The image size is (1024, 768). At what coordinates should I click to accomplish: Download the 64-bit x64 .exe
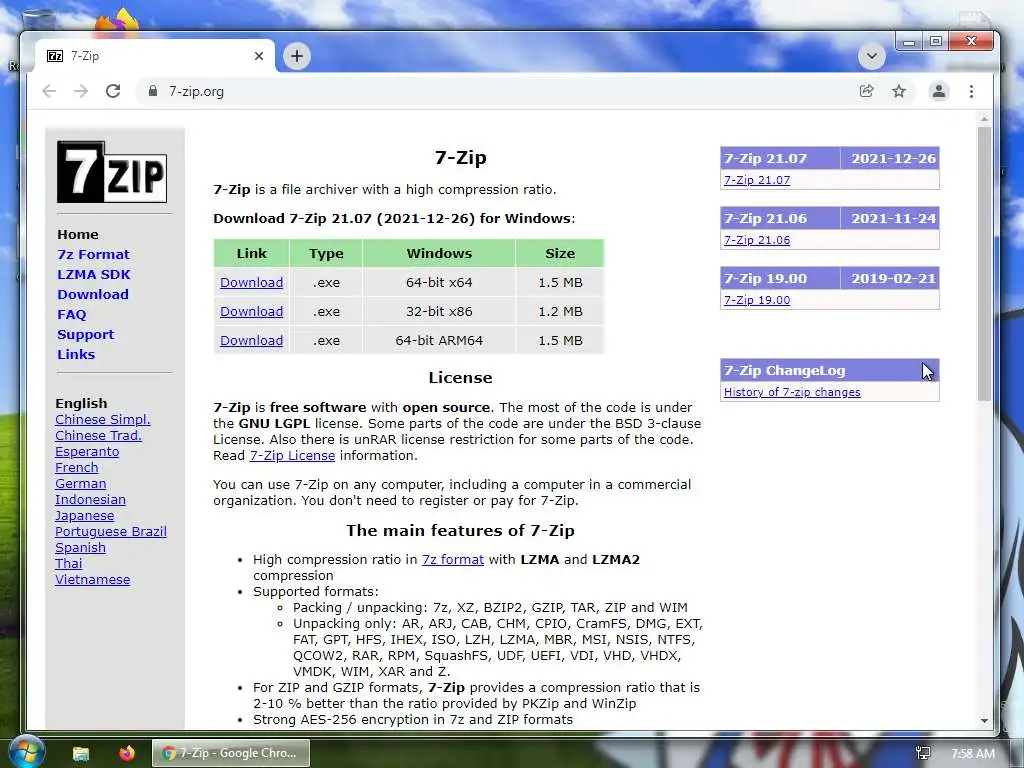[x=251, y=283]
